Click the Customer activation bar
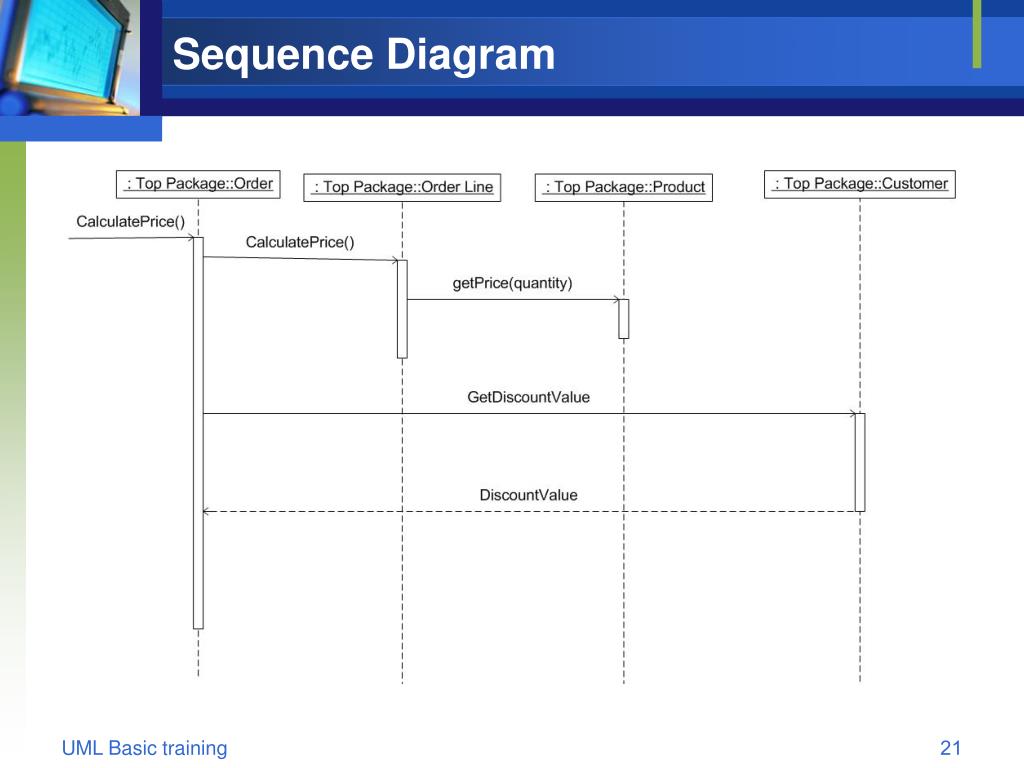The height and width of the screenshot is (768, 1024). click(x=860, y=462)
